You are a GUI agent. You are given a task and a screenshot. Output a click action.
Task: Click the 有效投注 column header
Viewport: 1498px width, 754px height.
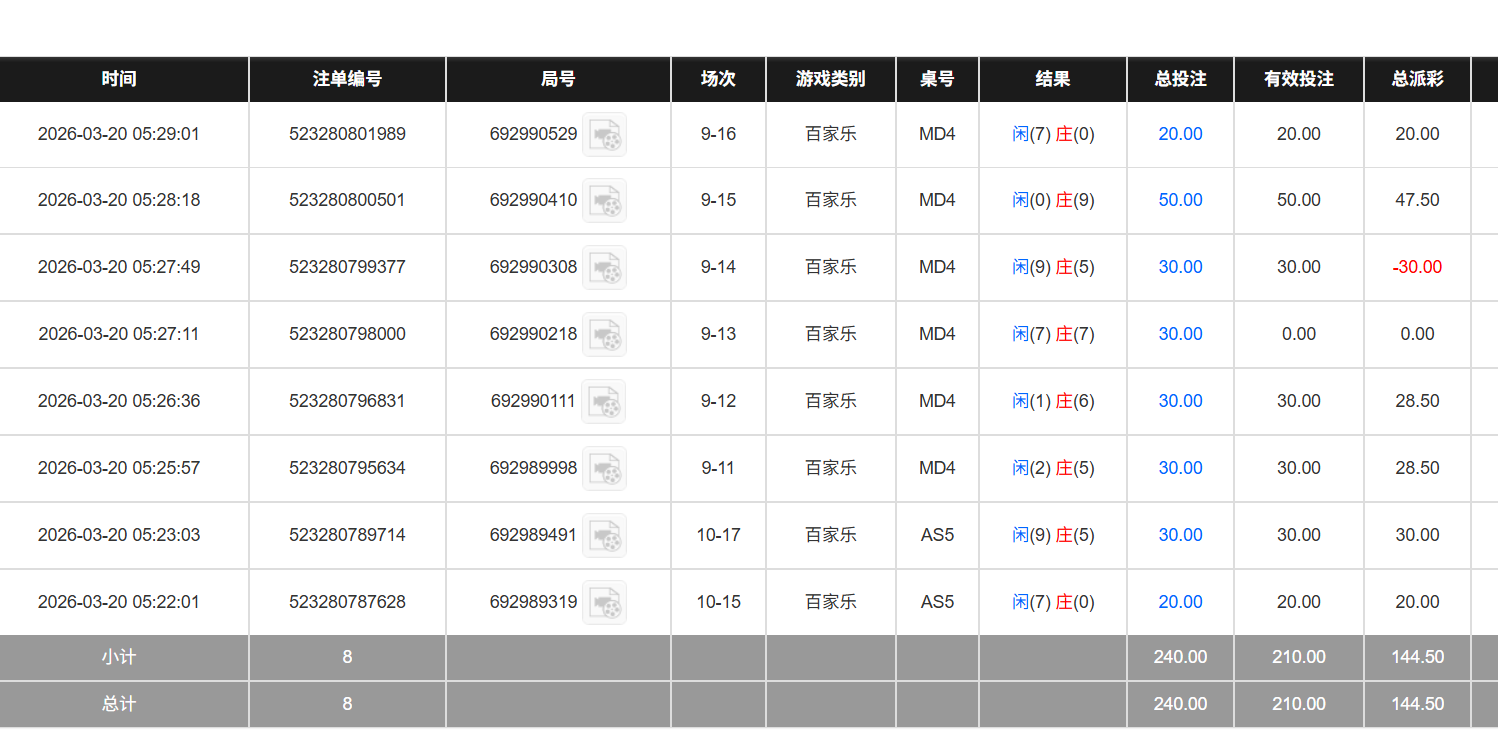tap(1298, 79)
